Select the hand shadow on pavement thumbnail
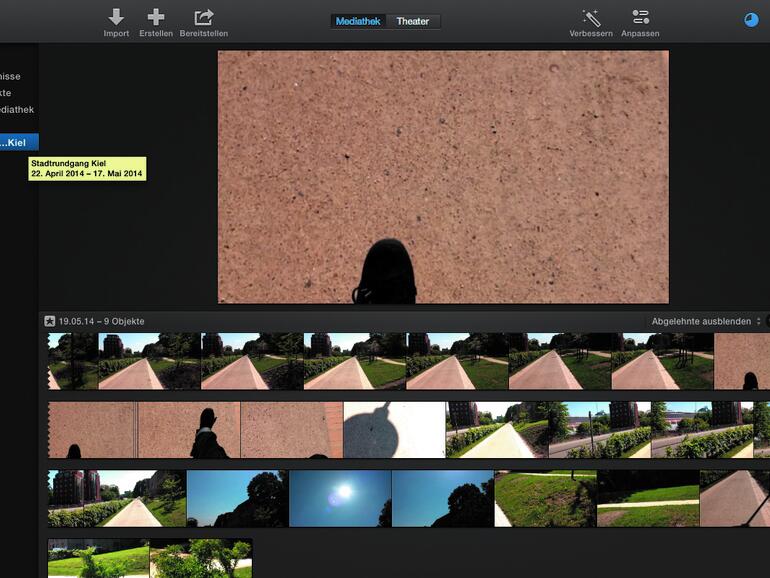 (188, 430)
